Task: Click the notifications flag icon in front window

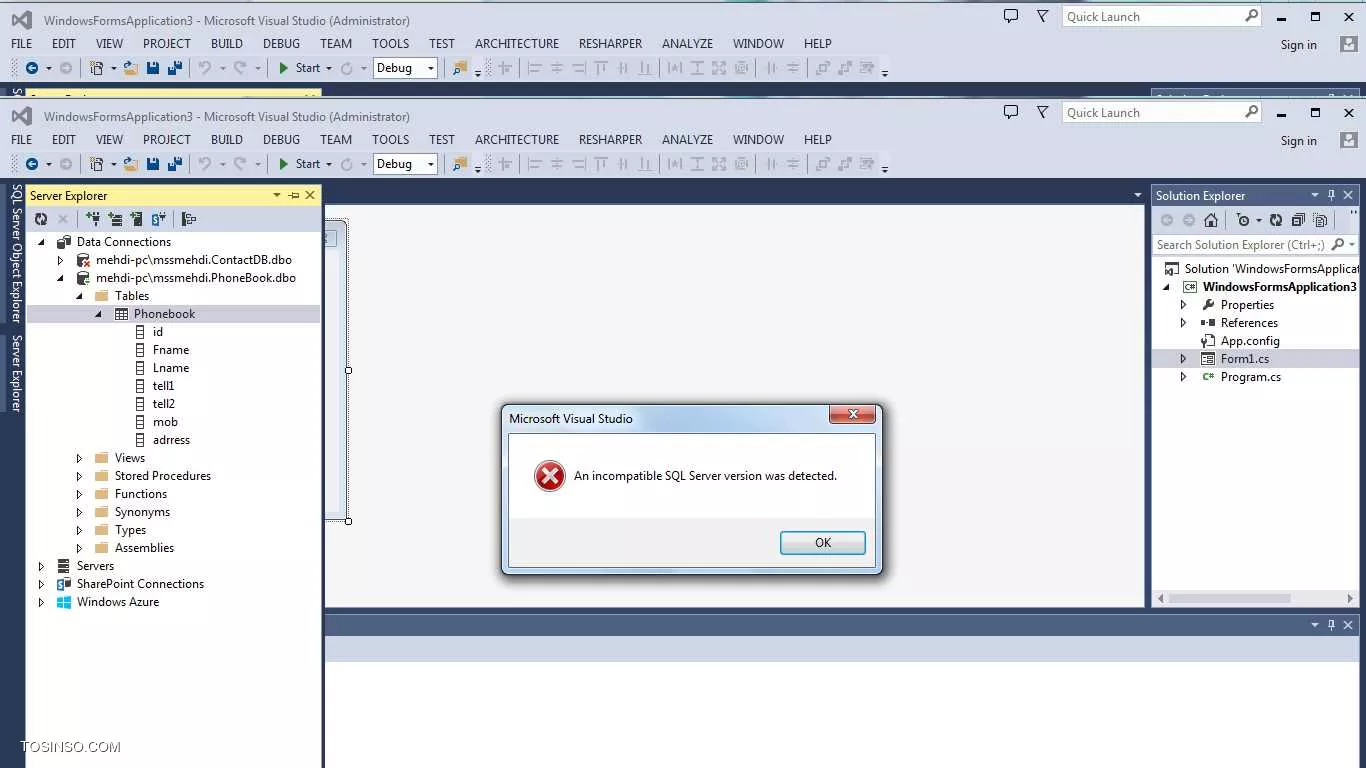Action: 1043,112
